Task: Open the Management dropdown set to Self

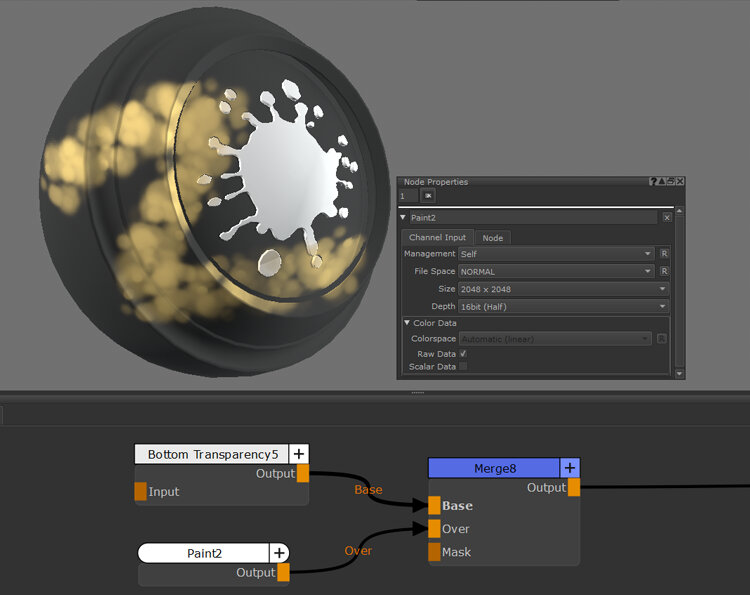Action: tap(555, 254)
